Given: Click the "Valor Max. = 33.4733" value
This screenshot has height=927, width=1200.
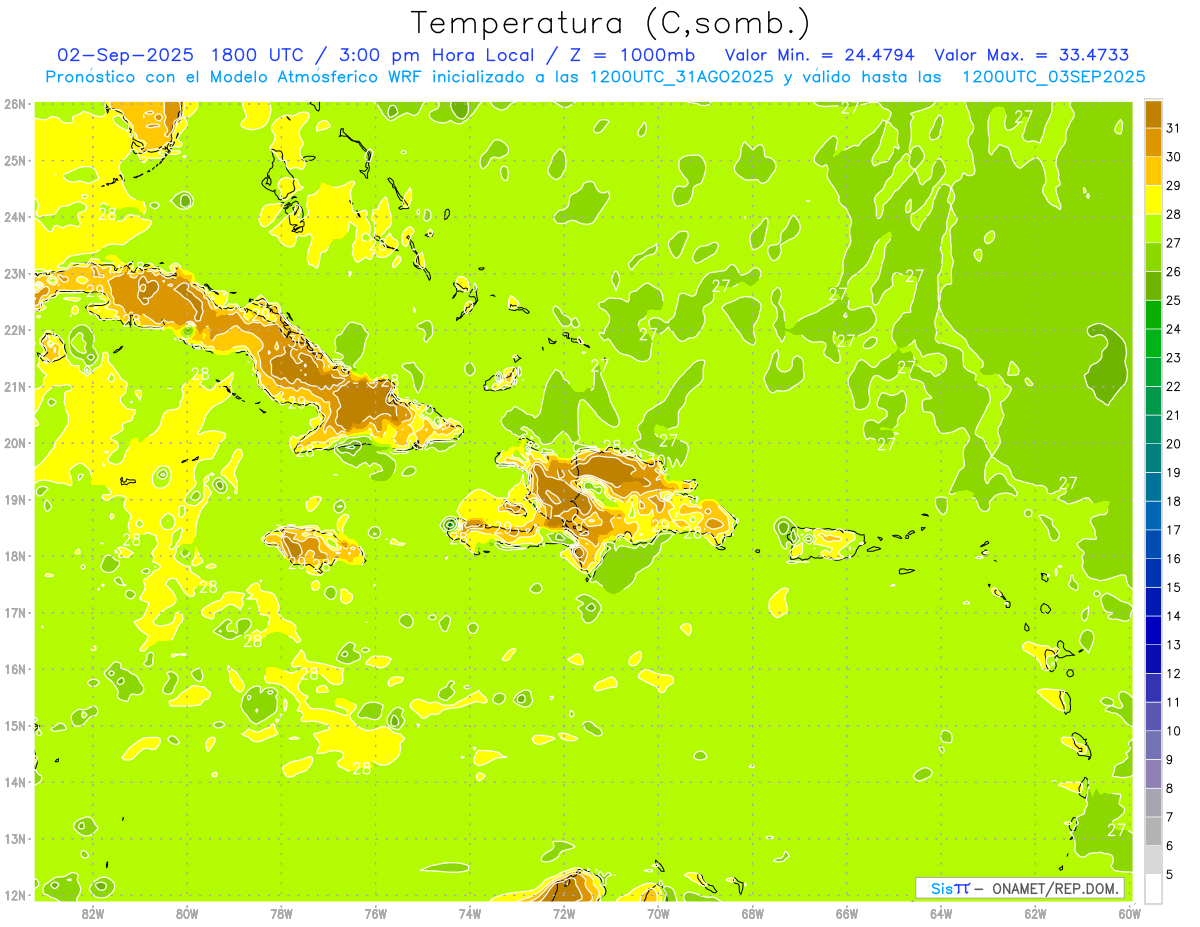Looking at the screenshot, I should [x=1033, y=55].
